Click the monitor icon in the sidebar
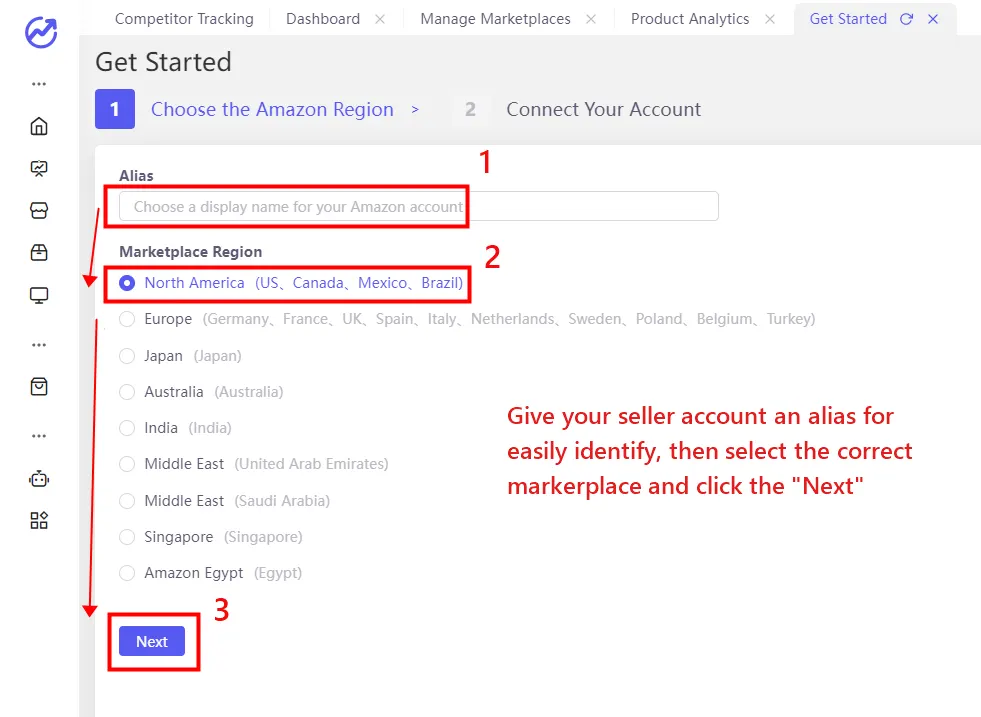Image resolution: width=981 pixels, height=717 pixels. (38, 294)
